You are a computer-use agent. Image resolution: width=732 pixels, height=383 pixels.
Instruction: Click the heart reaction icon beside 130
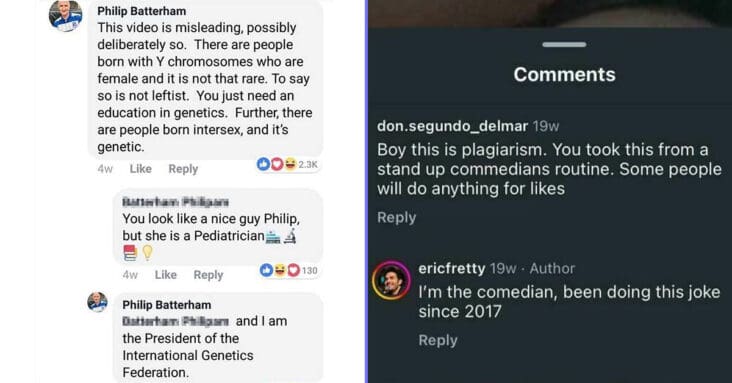tap(293, 270)
